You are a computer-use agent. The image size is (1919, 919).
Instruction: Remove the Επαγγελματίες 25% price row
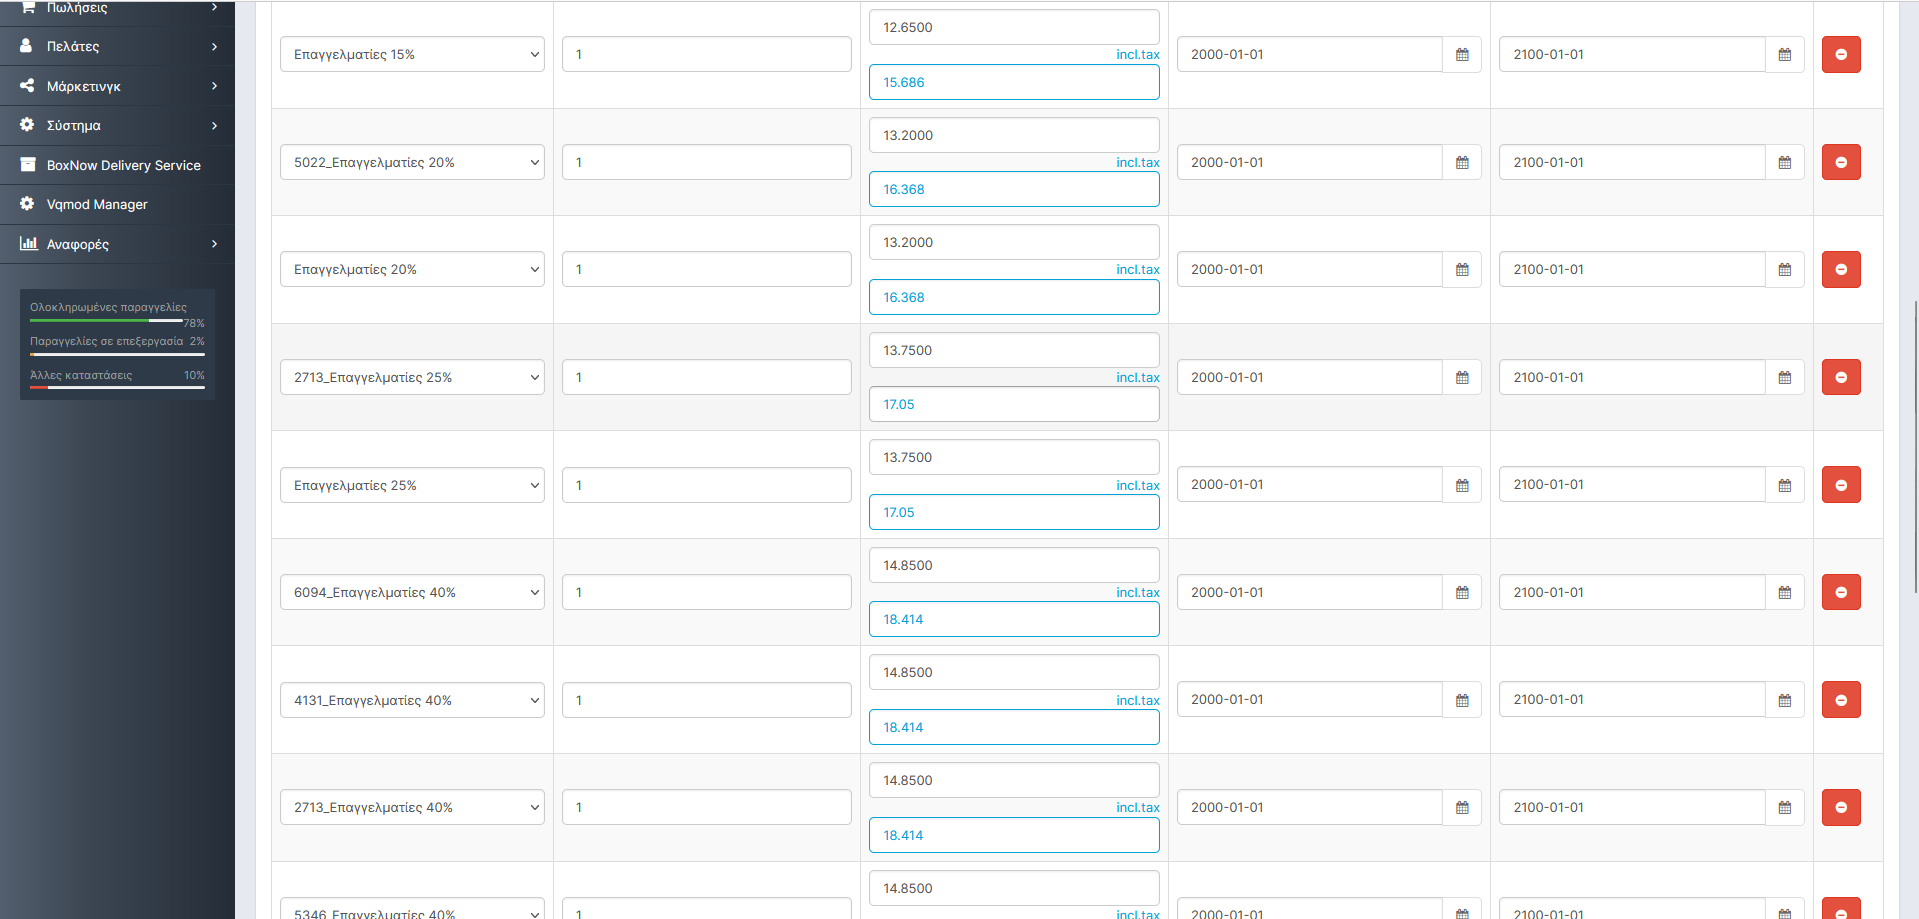click(x=1840, y=485)
